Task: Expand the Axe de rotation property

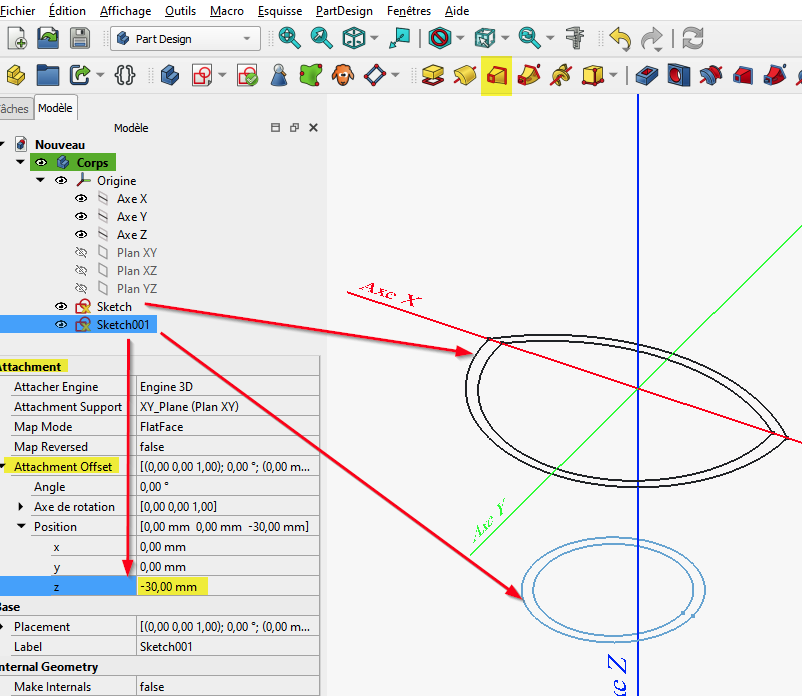Action: tap(21, 506)
